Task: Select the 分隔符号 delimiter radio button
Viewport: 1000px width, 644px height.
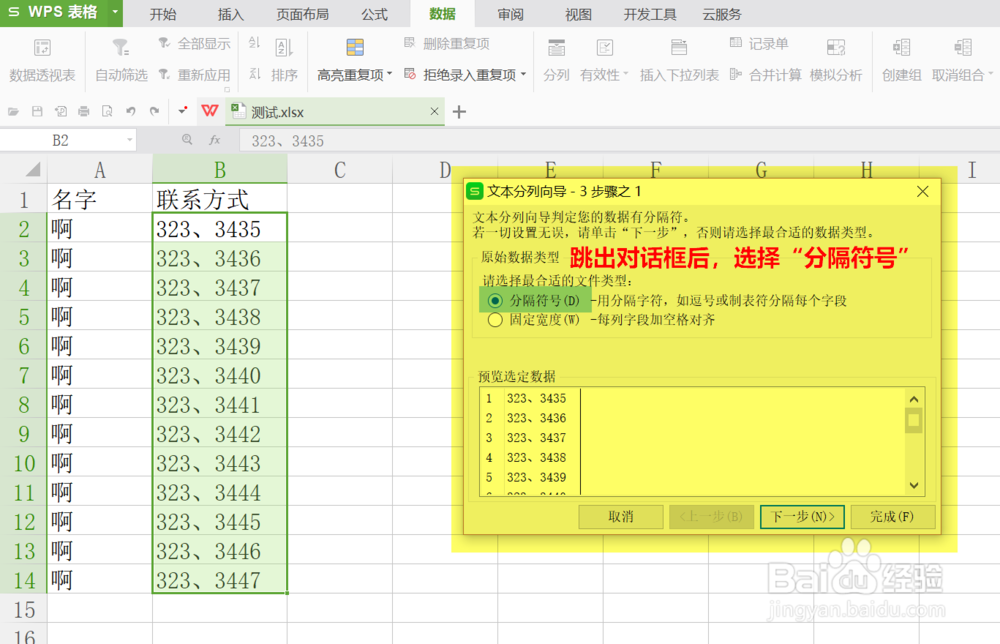Action: tap(495, 300)
